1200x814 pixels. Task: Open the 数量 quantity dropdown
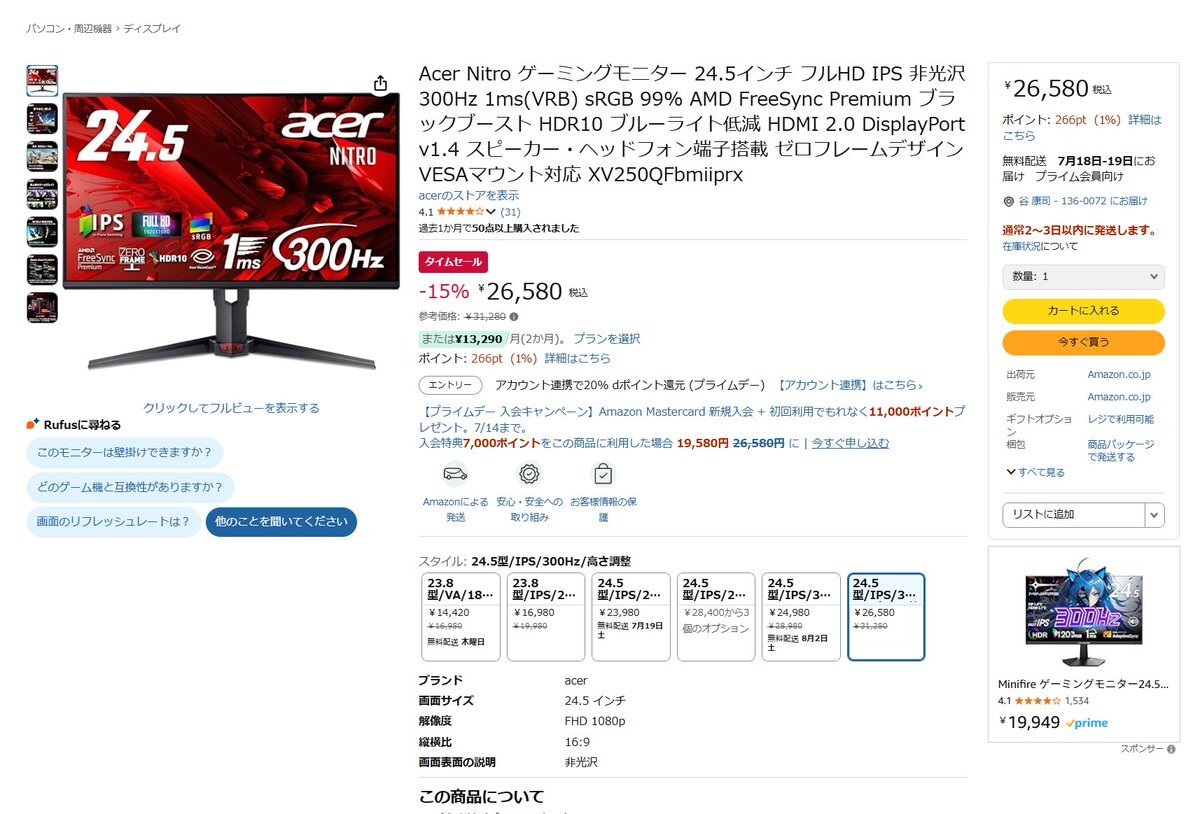1083,276
